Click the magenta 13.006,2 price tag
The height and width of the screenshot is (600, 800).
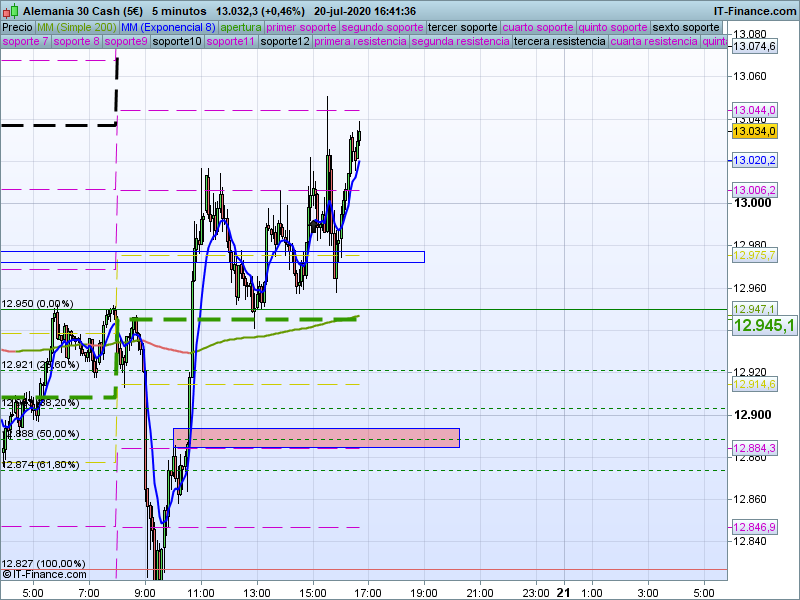[754, 190]
